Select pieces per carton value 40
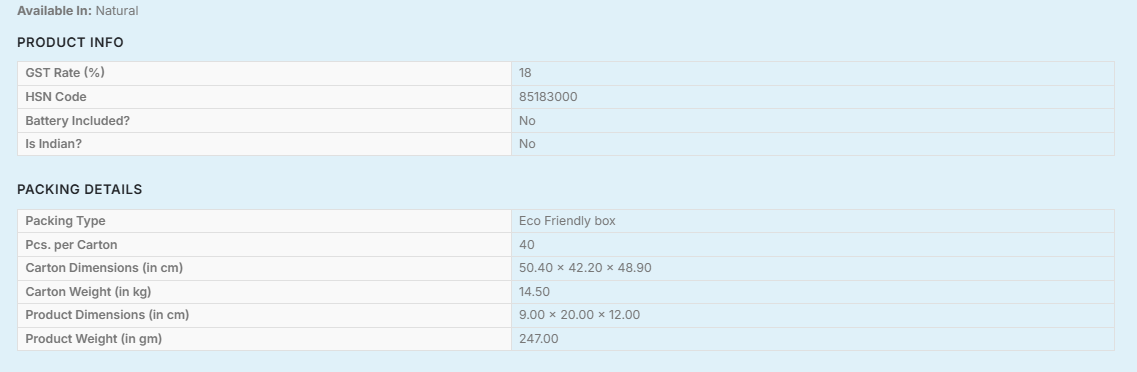 click(x=526, y=244)
